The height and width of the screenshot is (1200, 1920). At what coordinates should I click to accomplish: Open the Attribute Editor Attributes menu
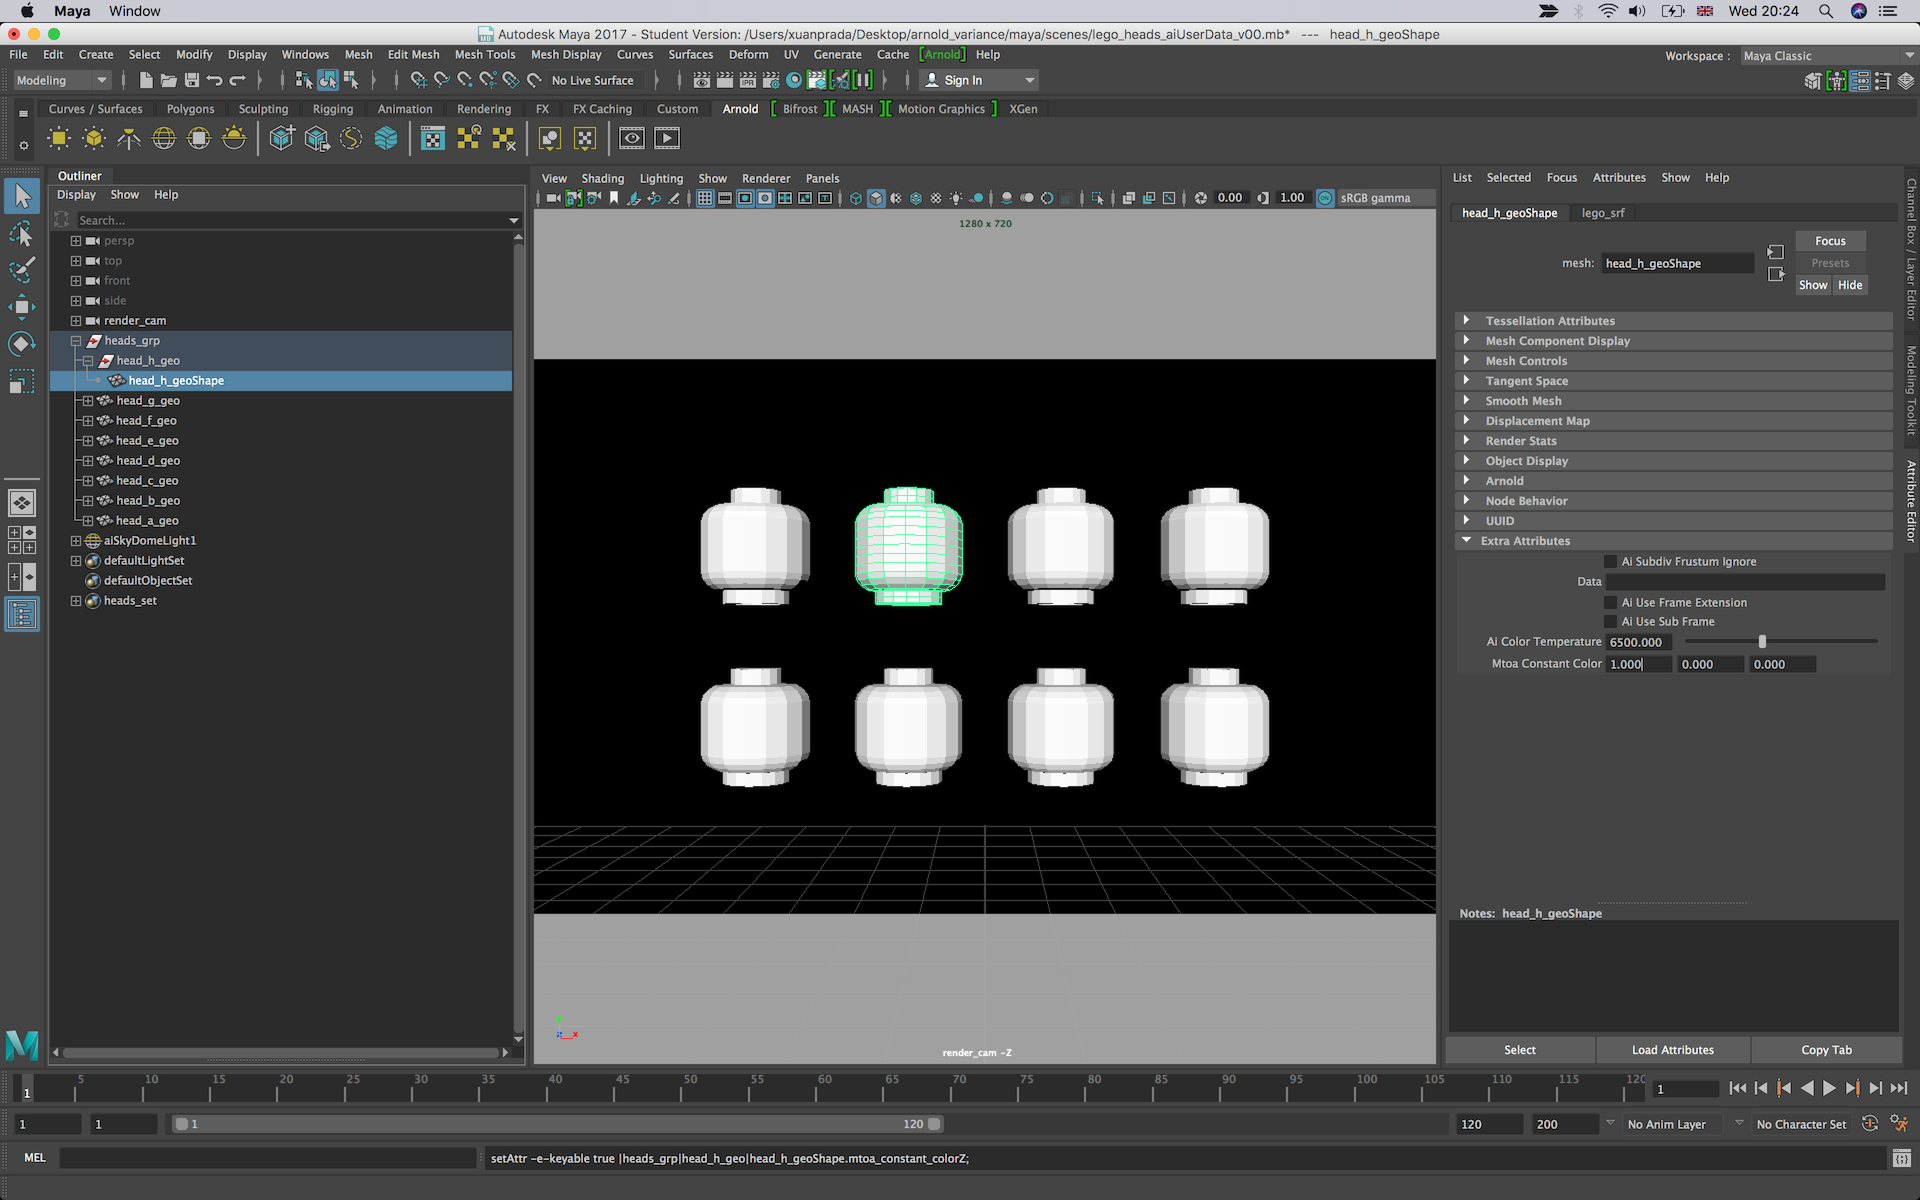pyautogui.click(x=1619, y=177)
